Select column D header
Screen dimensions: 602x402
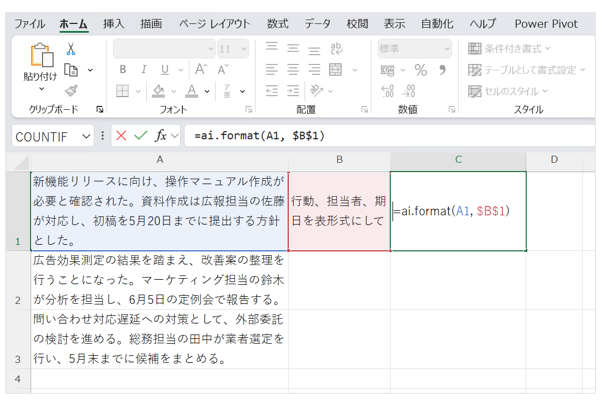554,159
